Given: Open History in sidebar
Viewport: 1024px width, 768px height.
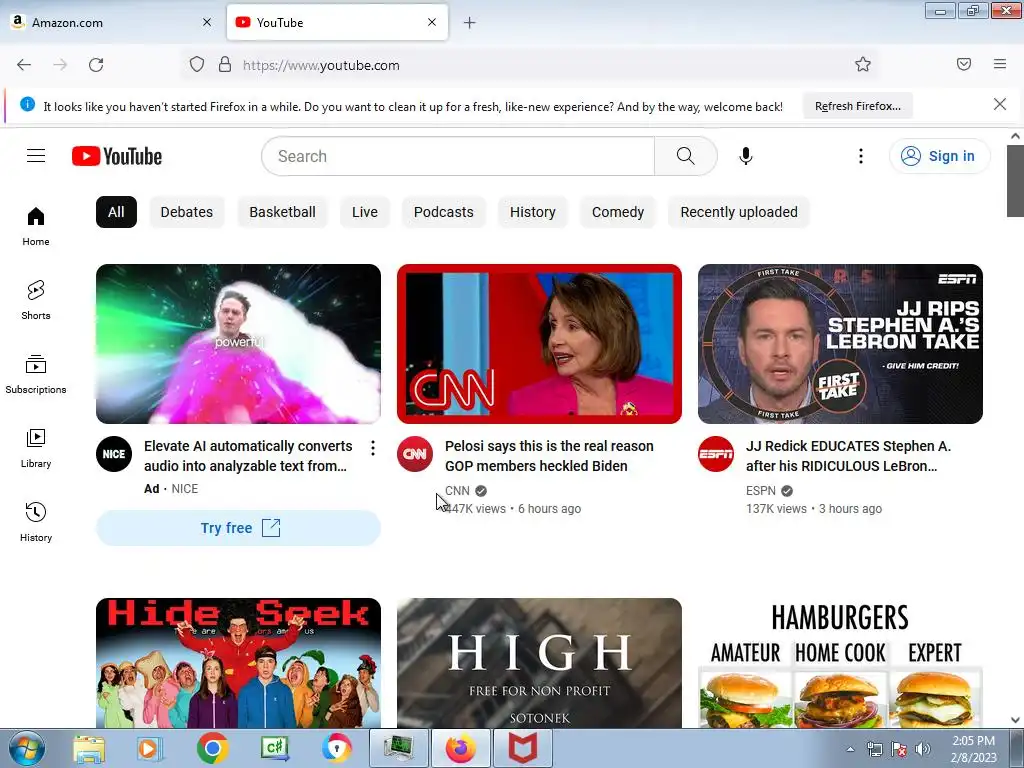Looking at the screenshot, I should (36, 522).
